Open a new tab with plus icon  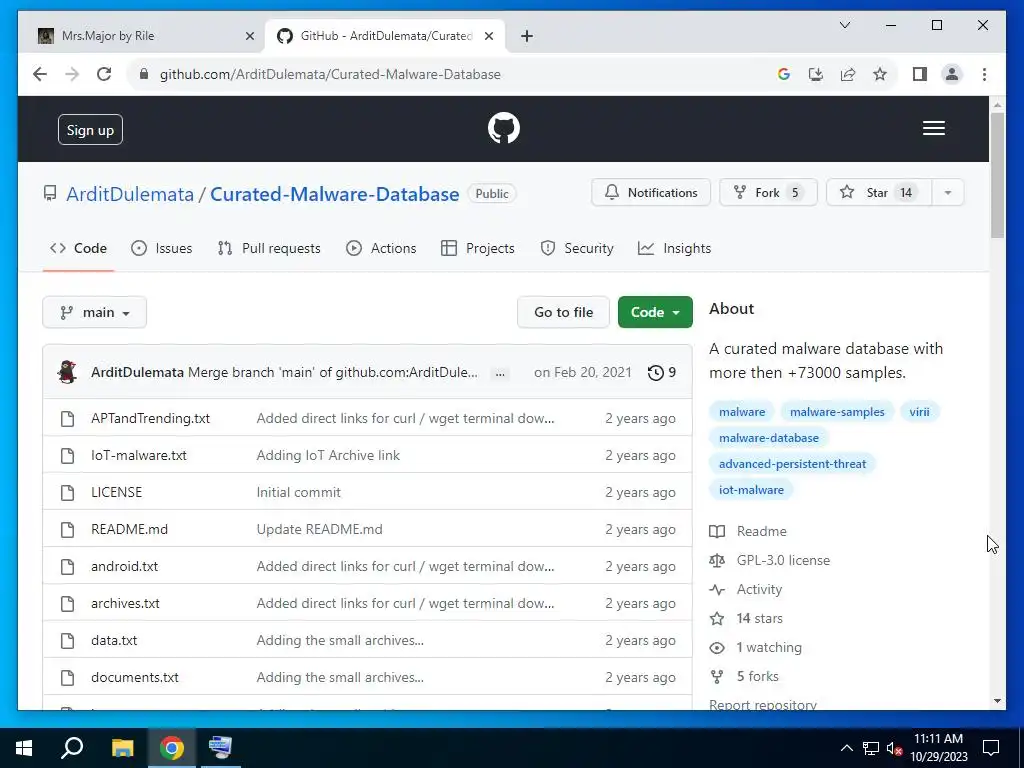tap(527, 36)
